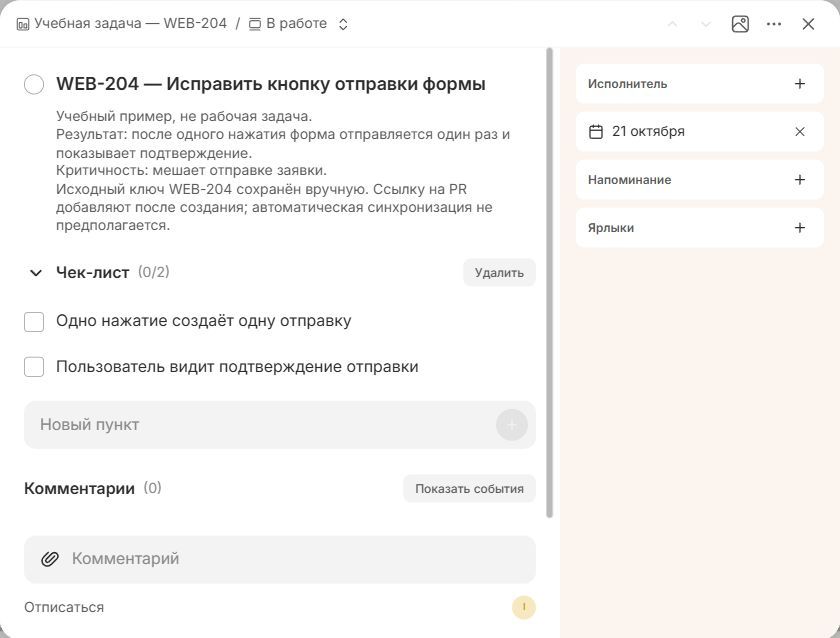Viewport: 840px width, 638px height.
Task: Add a reminder via Напоминание plus
Action: [x=800, y=179]
